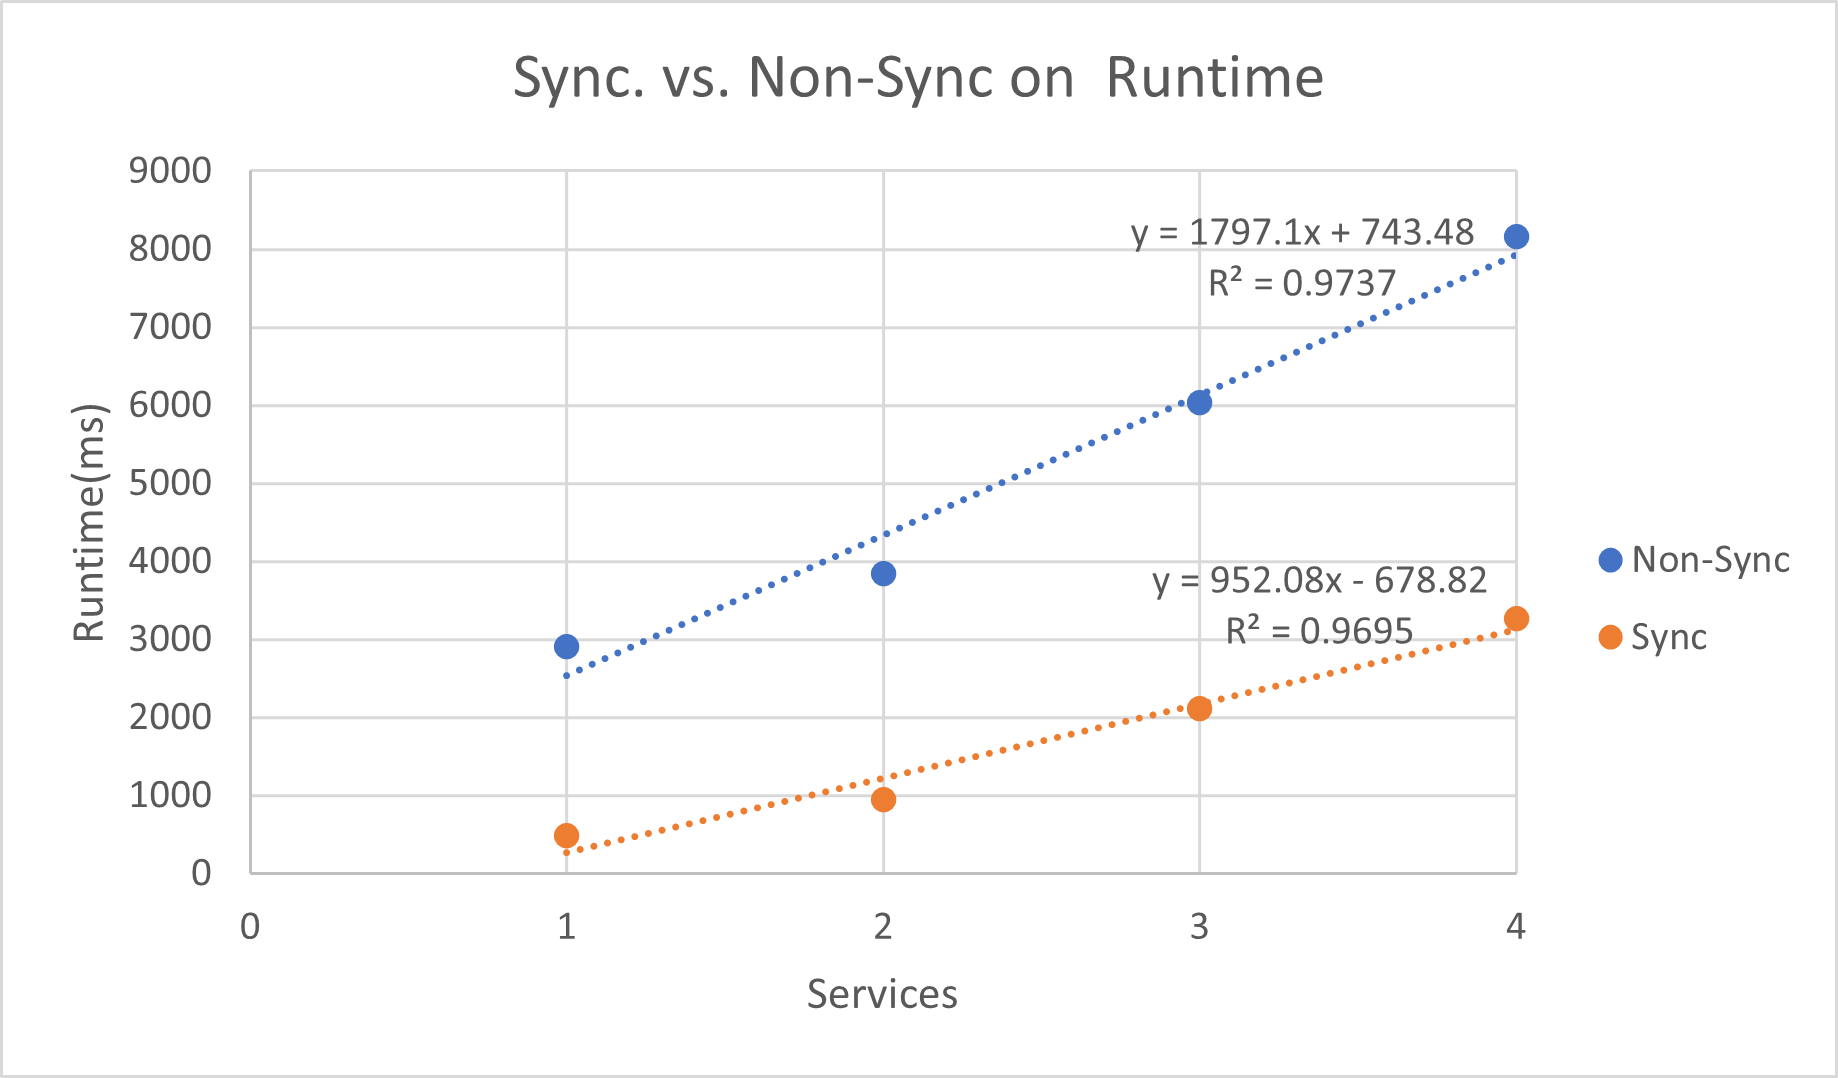Select the Non-Sync legend text
This screenshot has width=1838, height=1078.
(1710, 560)
